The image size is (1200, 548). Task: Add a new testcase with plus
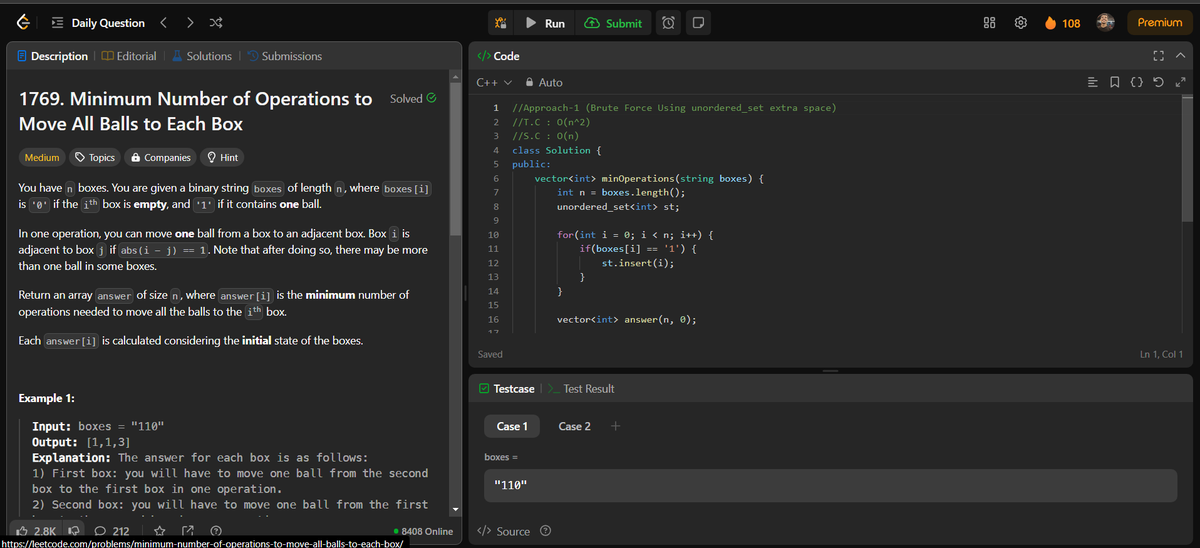tap(615, 426)
